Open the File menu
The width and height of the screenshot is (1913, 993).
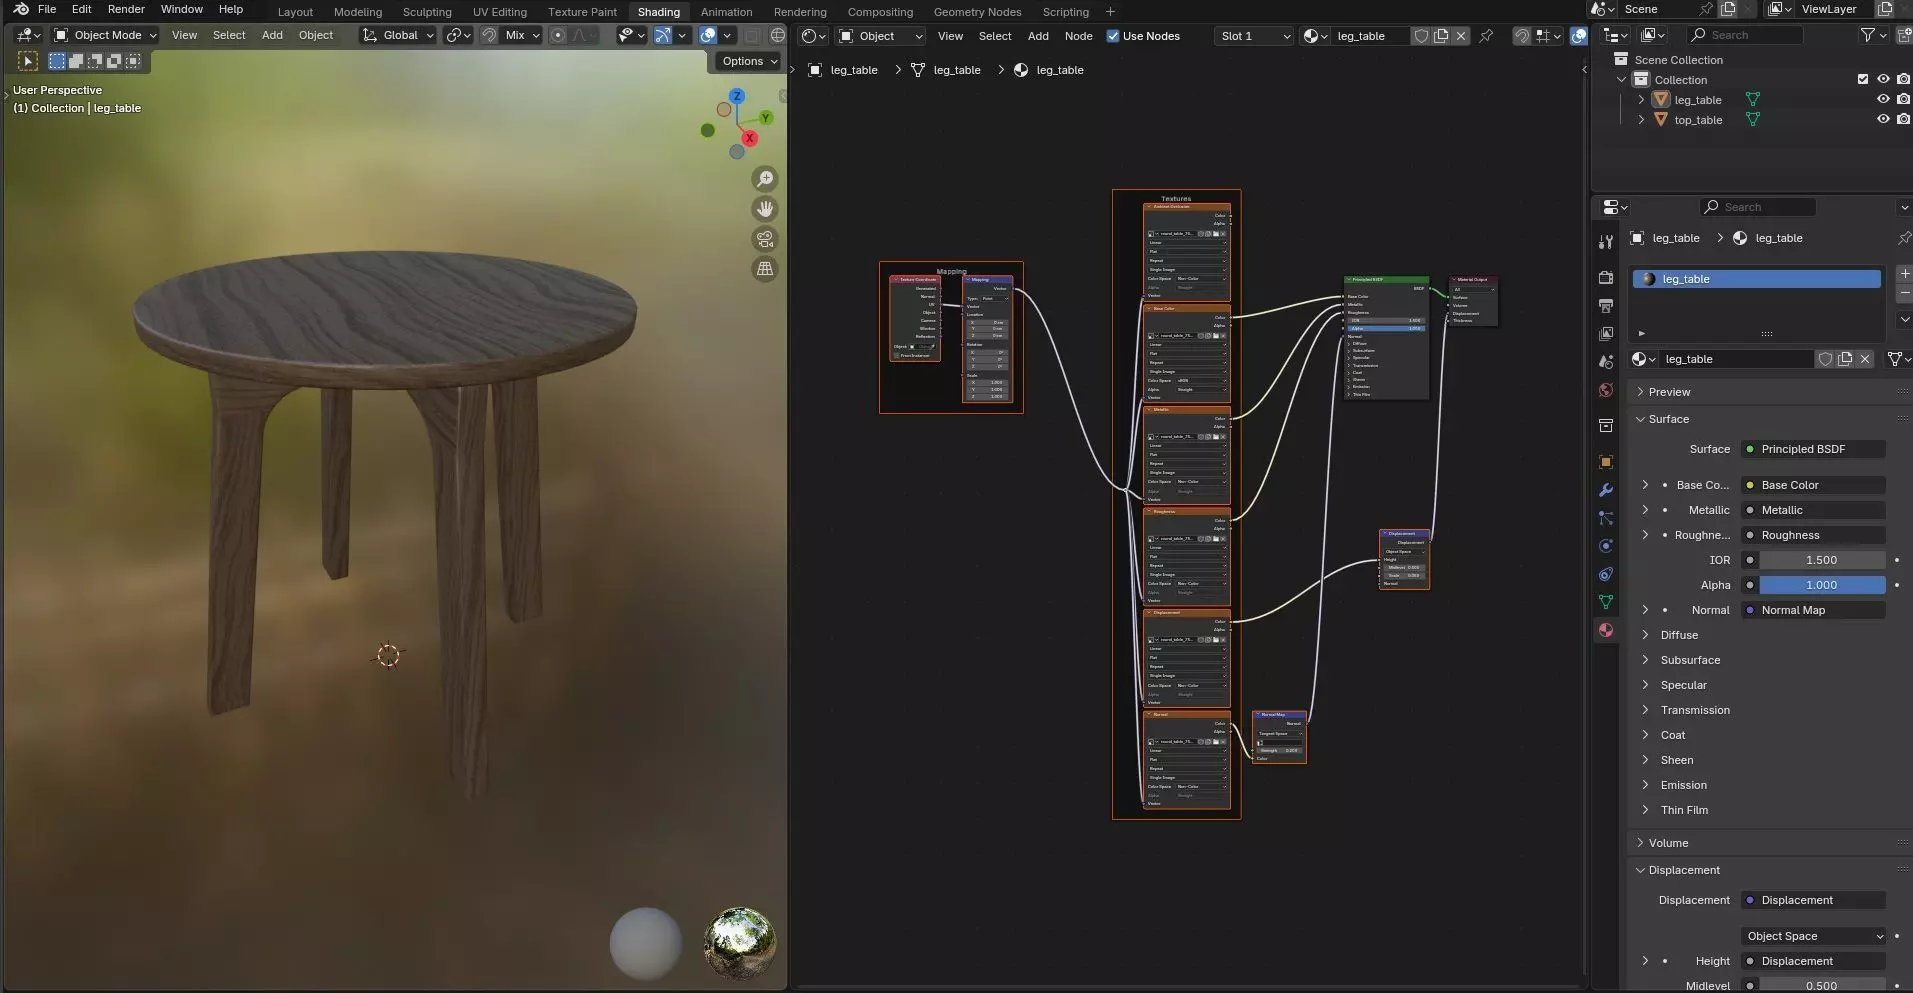point(47,9)
